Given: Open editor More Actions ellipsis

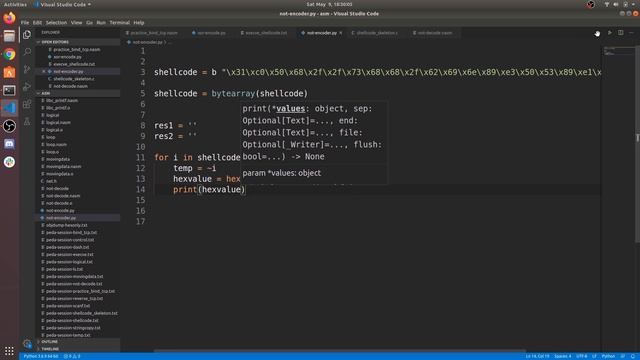Looking at the screenshot, I should tap(631, 33).
